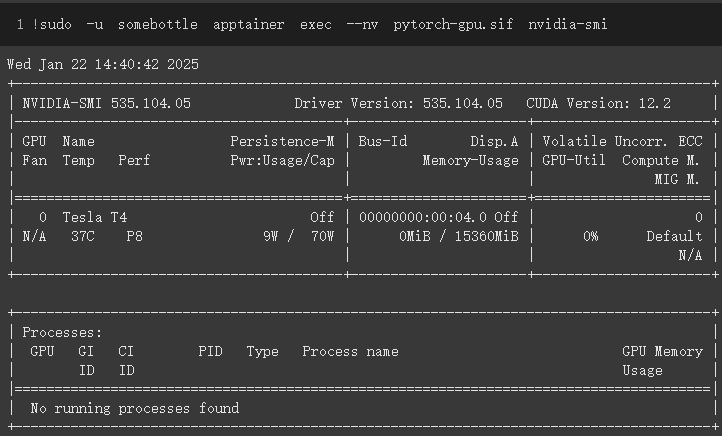
Task: Click the 'Disp.A' column header
Action: click(x=494, y=141)
